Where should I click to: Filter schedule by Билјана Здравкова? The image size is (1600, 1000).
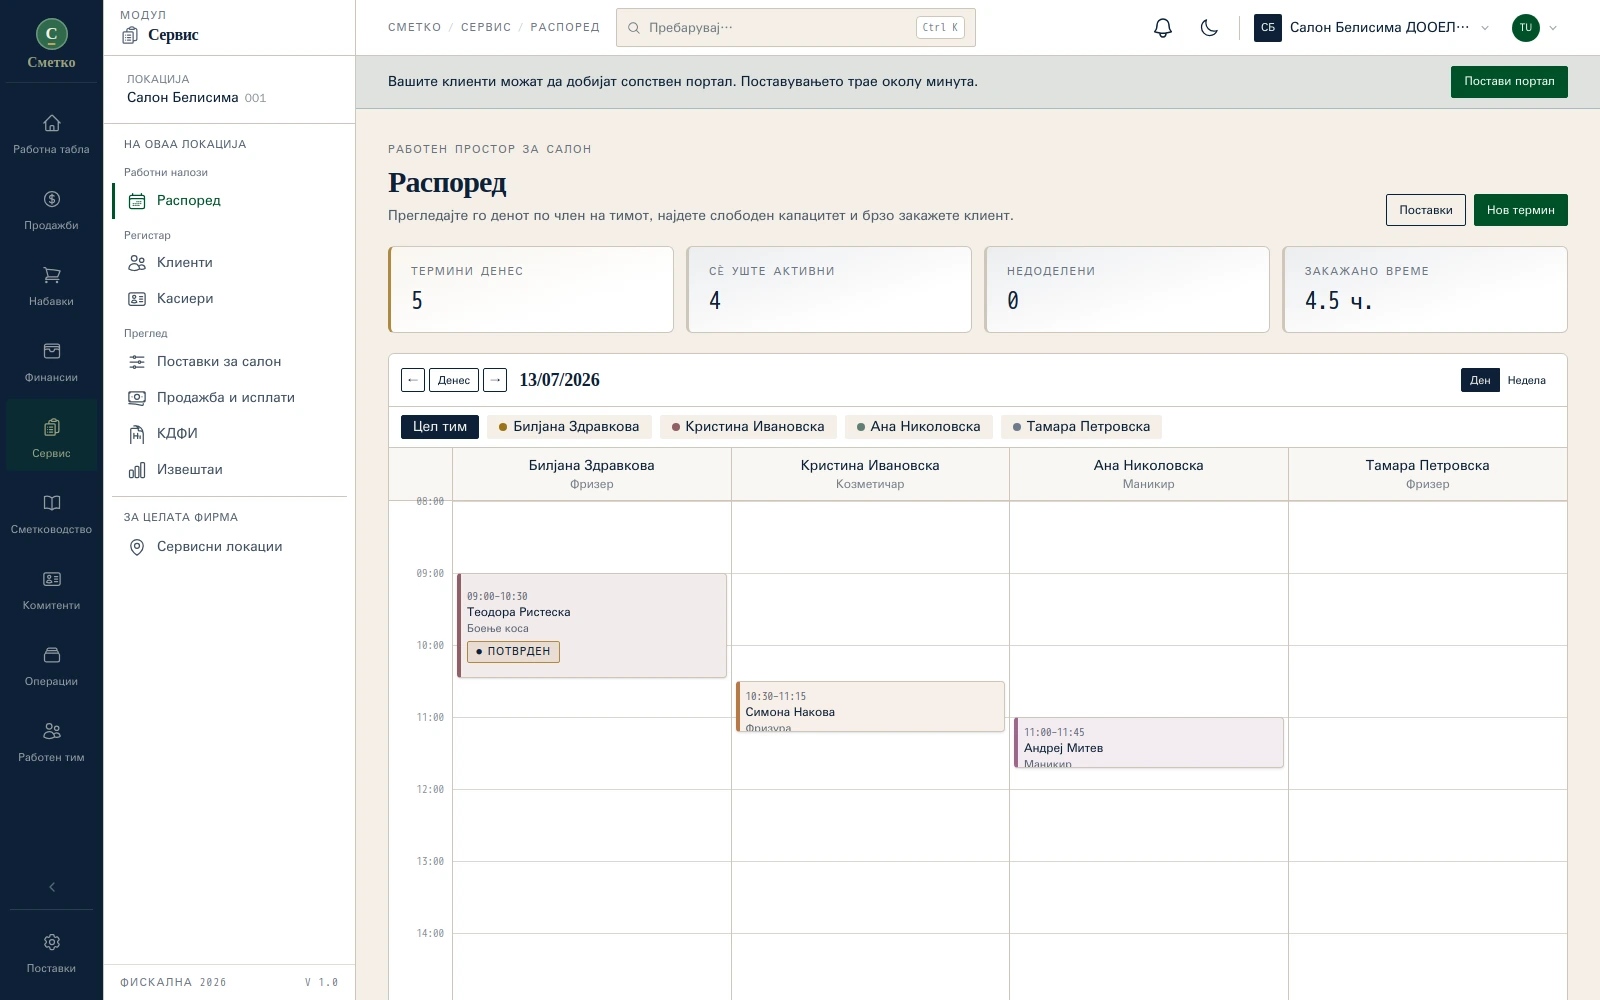pyautogui.click(x=569, y=427)
